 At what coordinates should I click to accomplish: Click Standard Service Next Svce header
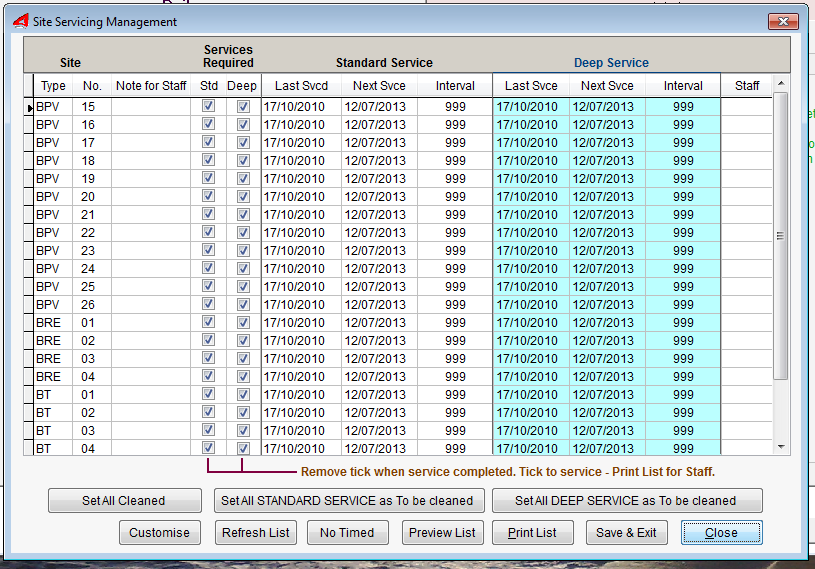pyautogui.click(x=379, y=86)
